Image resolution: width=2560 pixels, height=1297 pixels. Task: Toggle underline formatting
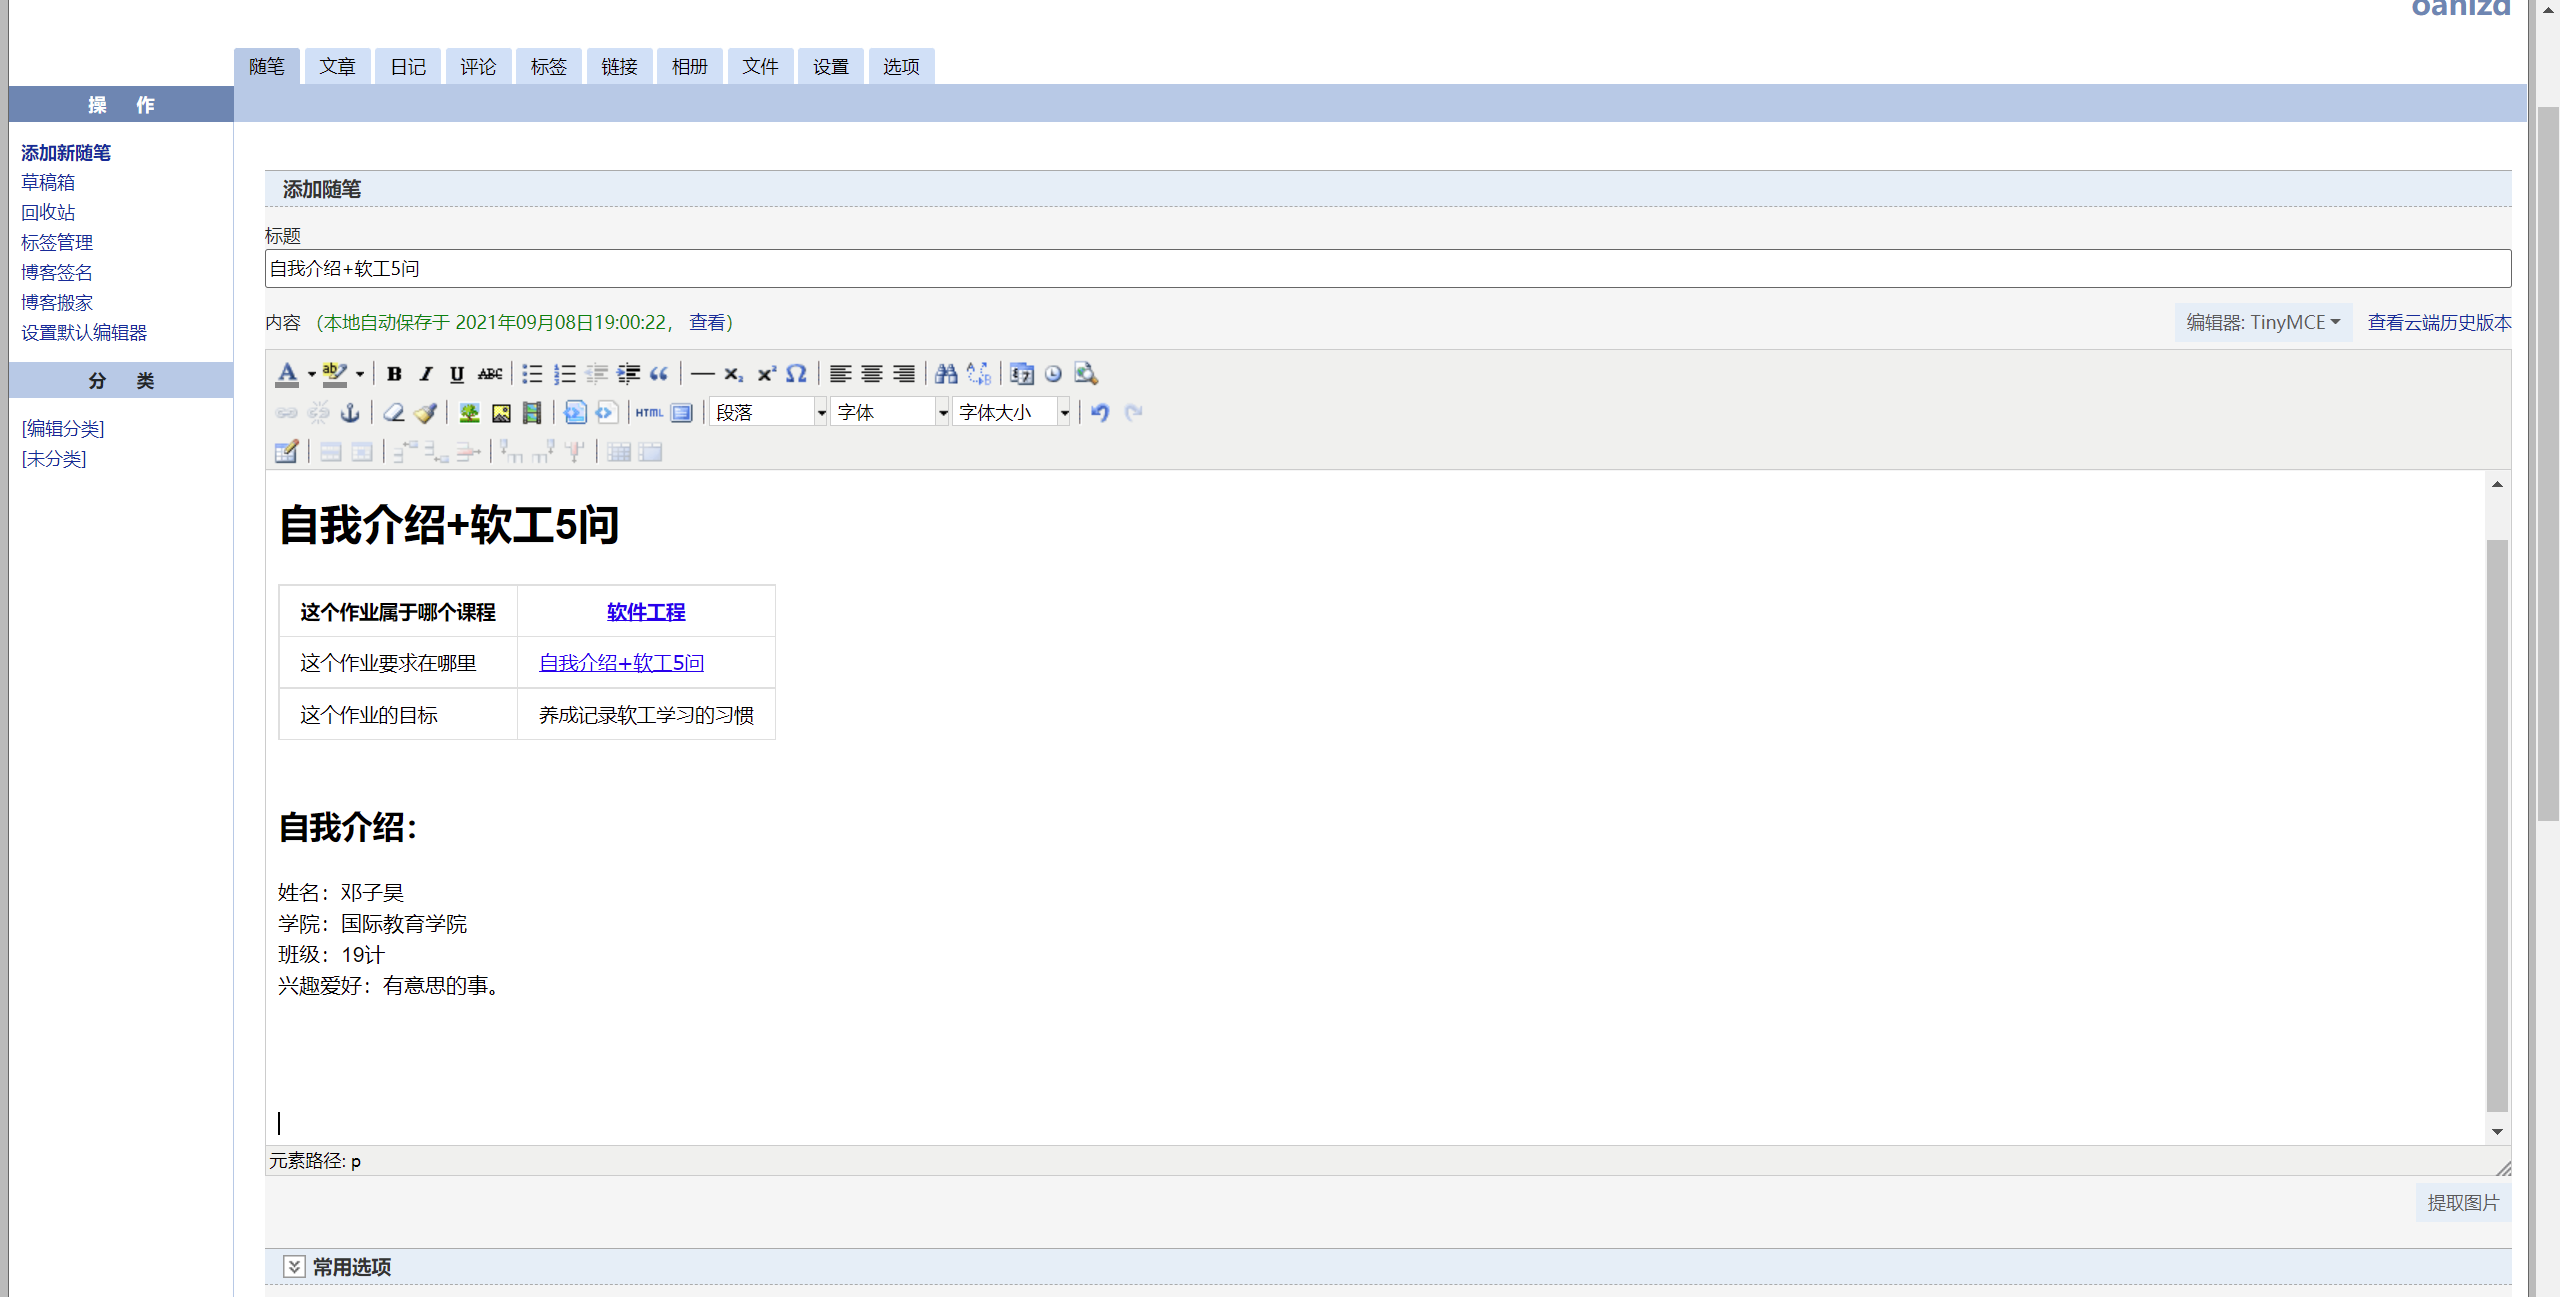point(457,374)
